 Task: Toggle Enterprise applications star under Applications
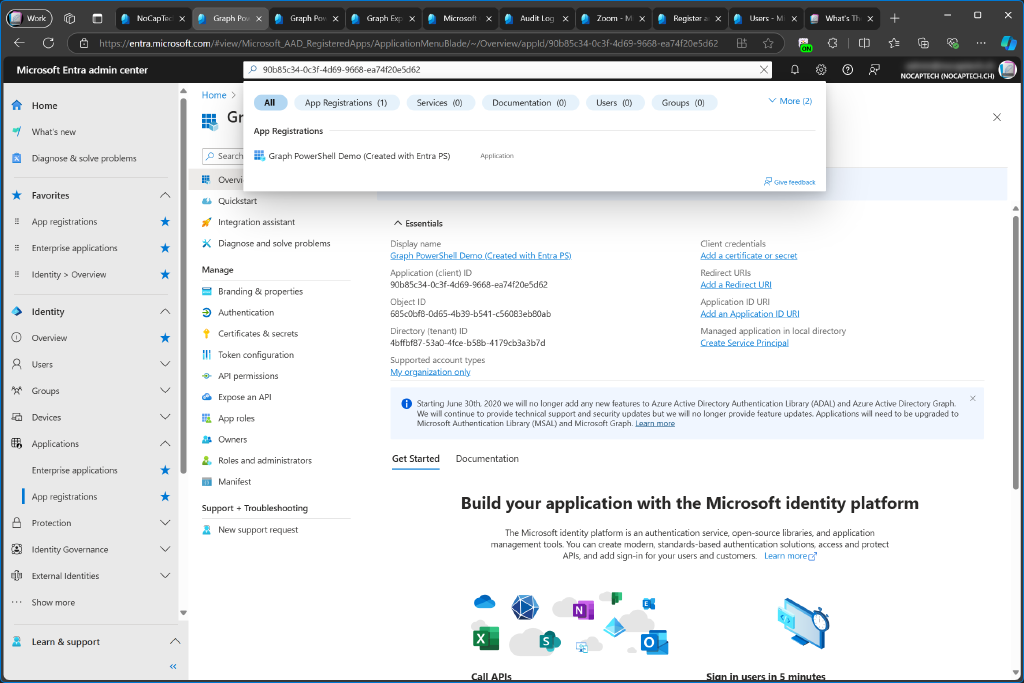coord(165,470)
